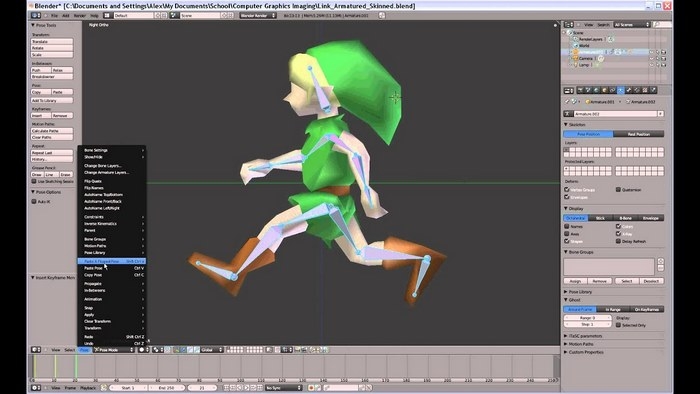Select the World icon in outliner tree
The width and height of the screenshot is (700, 394).
(575, 46)
